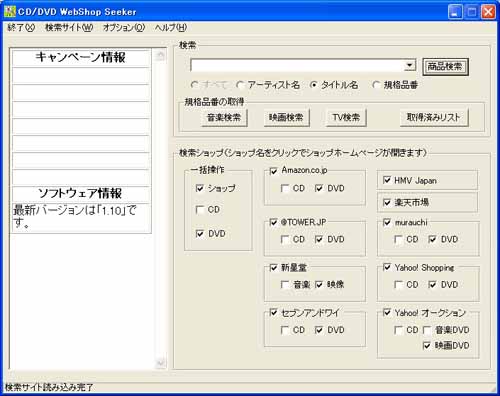Toggle the 一括操作 ショップ checkbox
500x396 pixels.
tap(200, 188)
